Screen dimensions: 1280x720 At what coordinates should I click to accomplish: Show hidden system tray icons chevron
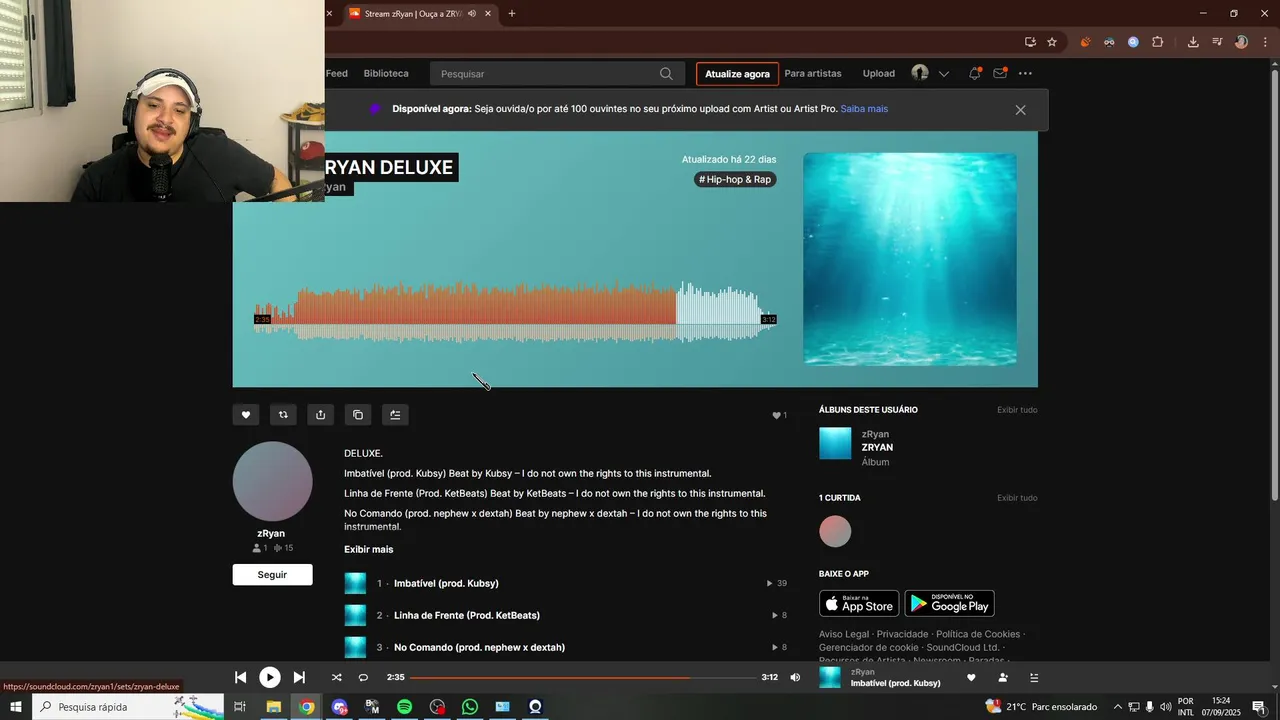click(x=1118, y=707)
